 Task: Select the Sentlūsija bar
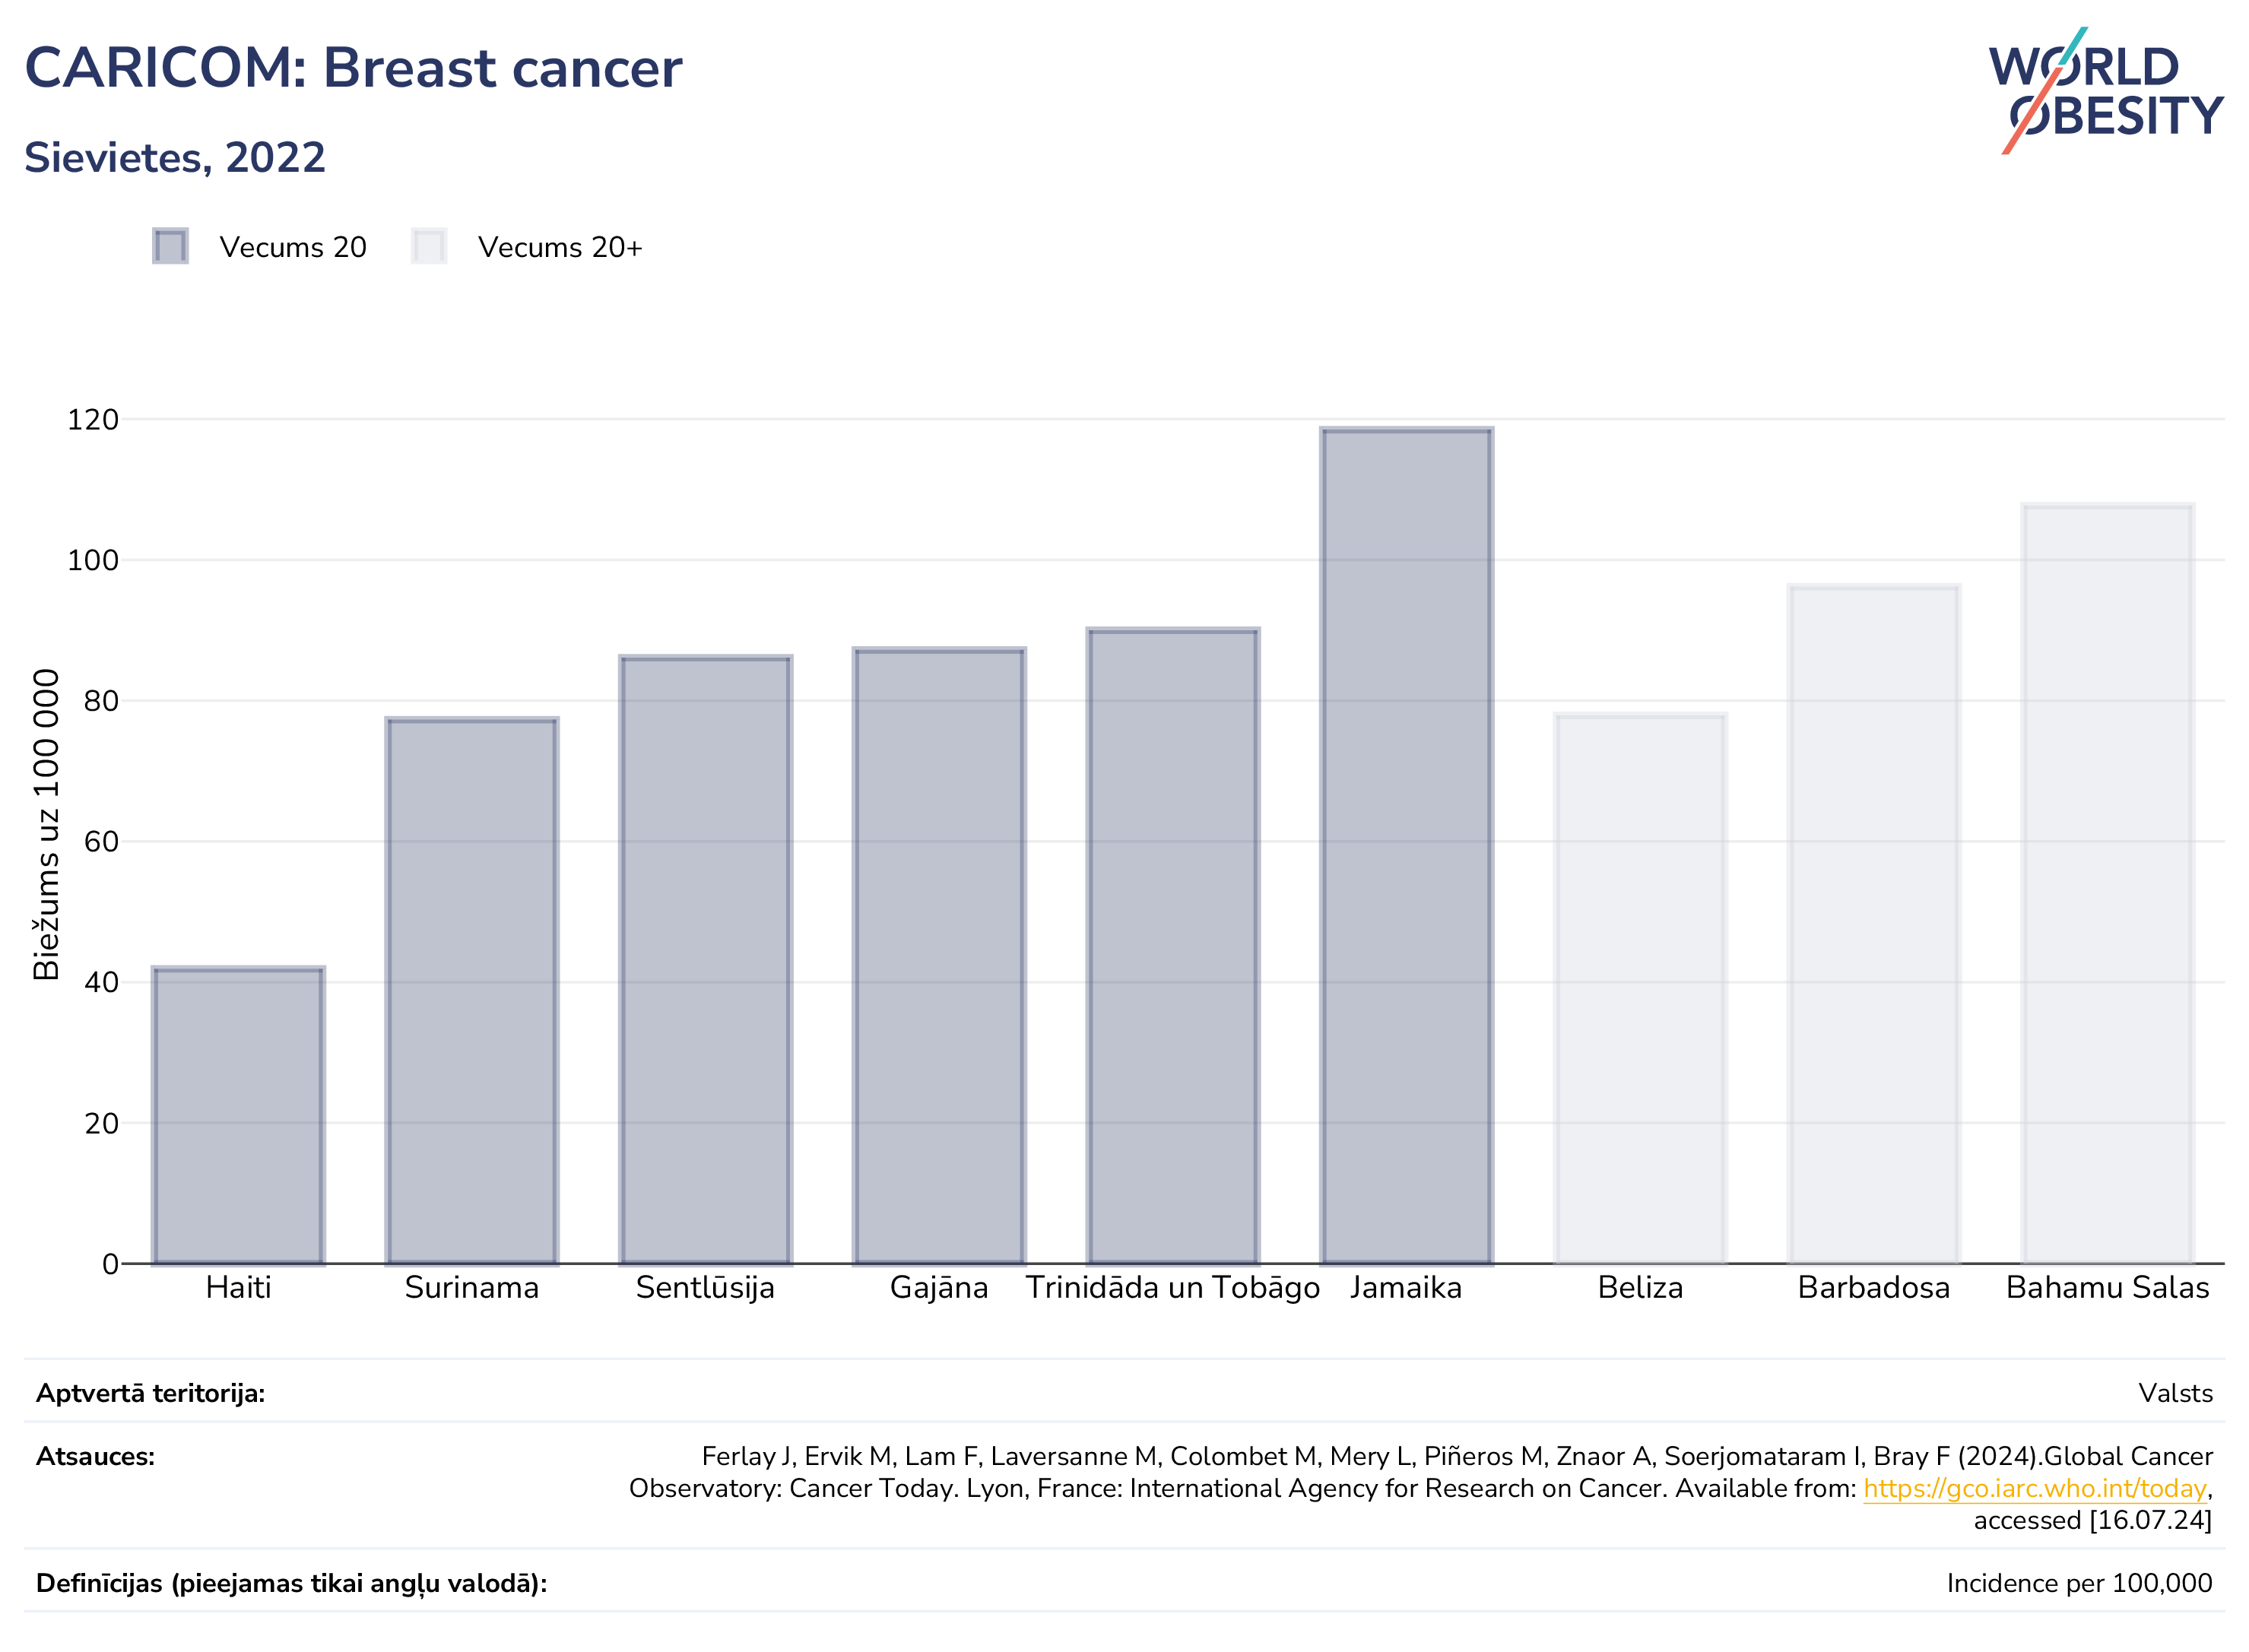point(706,960)
